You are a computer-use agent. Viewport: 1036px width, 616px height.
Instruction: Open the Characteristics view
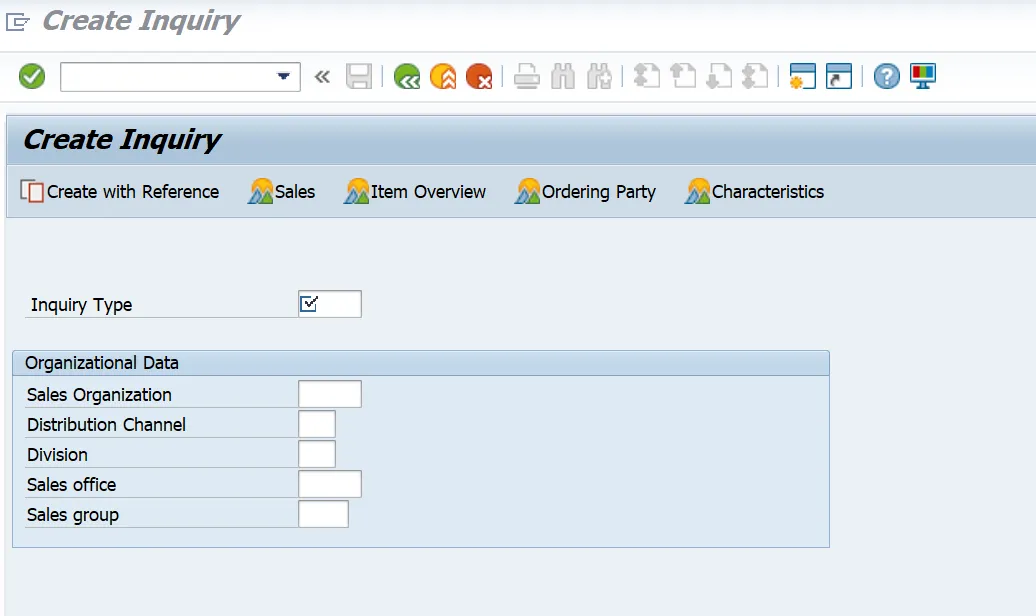coord(755,192)
